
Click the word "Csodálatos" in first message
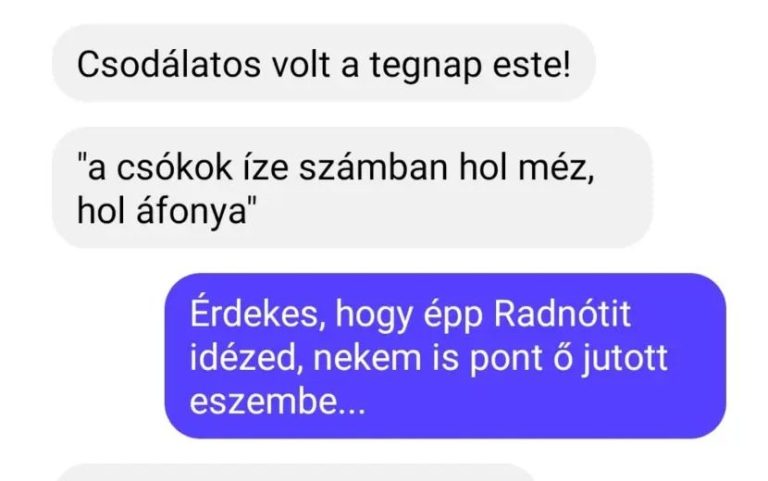[x=168, y=65]
